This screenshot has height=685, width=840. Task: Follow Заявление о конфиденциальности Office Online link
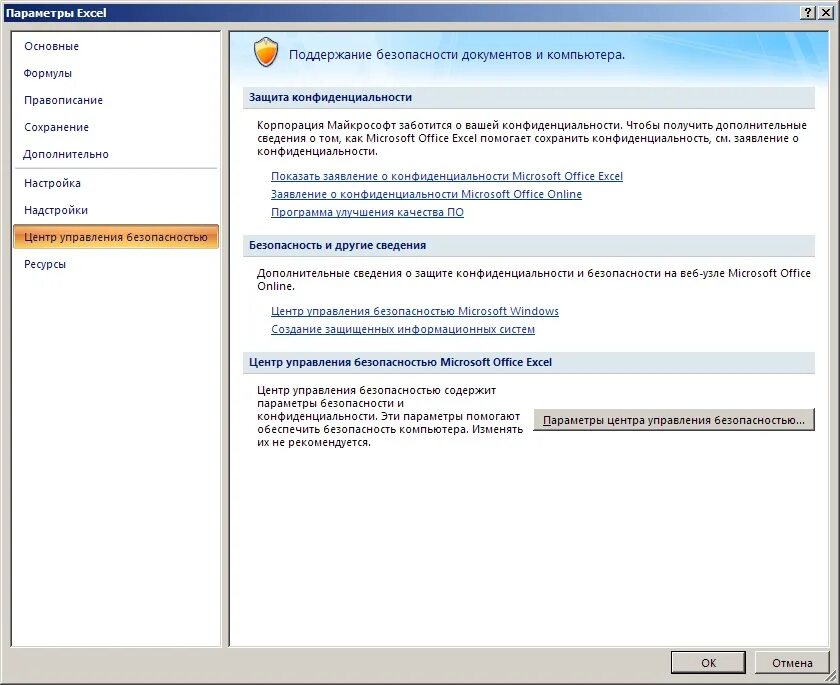[x=426, y=194]
